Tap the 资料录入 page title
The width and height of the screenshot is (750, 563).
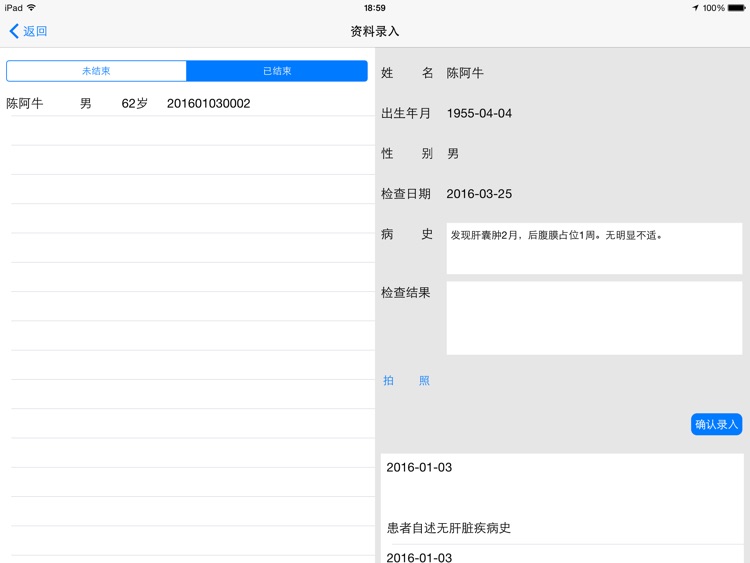point(375,31)
